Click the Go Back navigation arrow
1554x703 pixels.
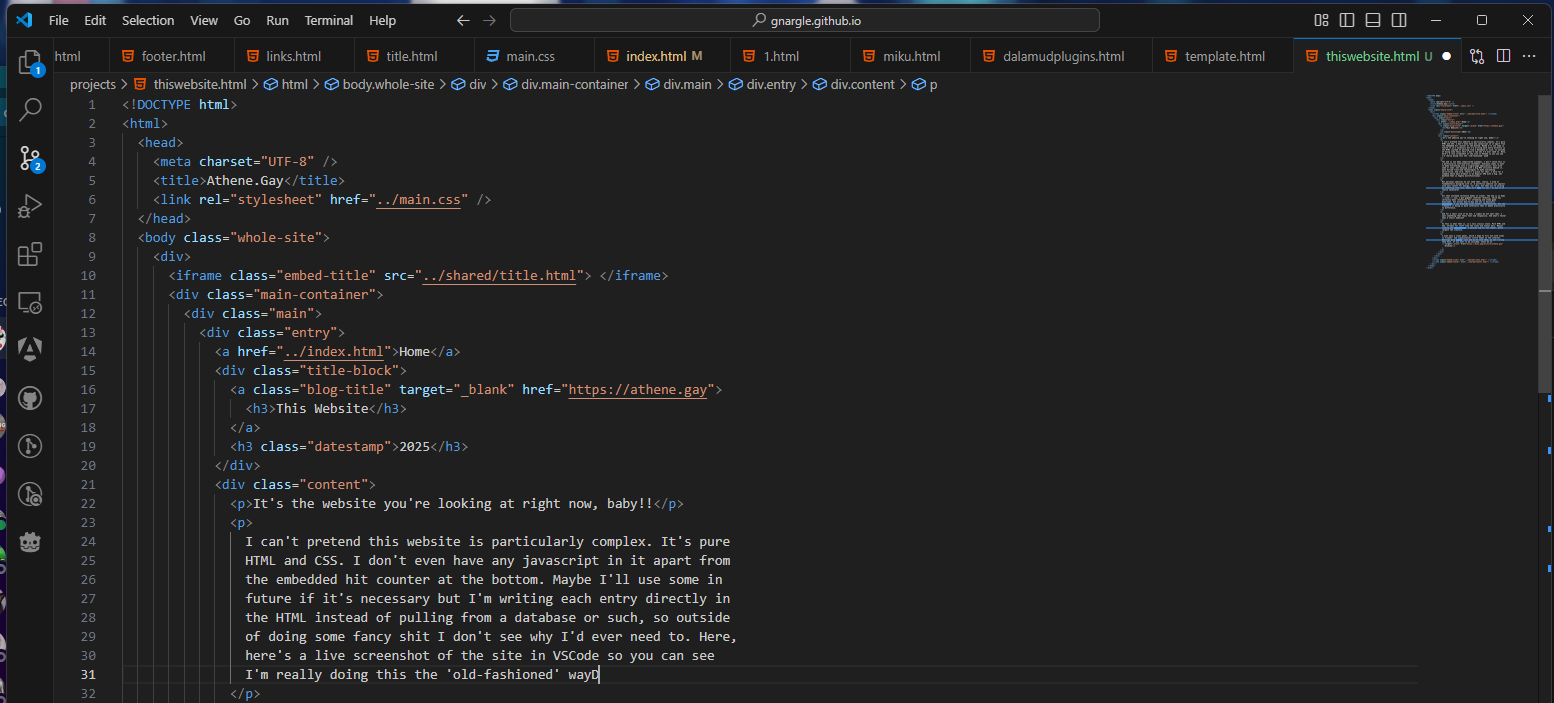coord(462,20)
